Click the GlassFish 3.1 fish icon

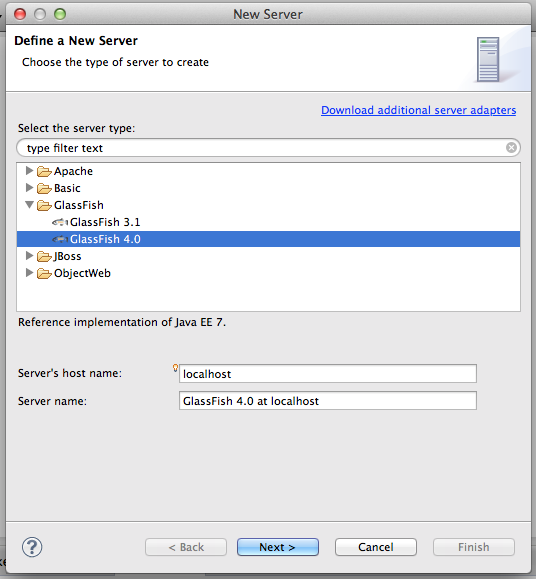(x=60, y=222)
